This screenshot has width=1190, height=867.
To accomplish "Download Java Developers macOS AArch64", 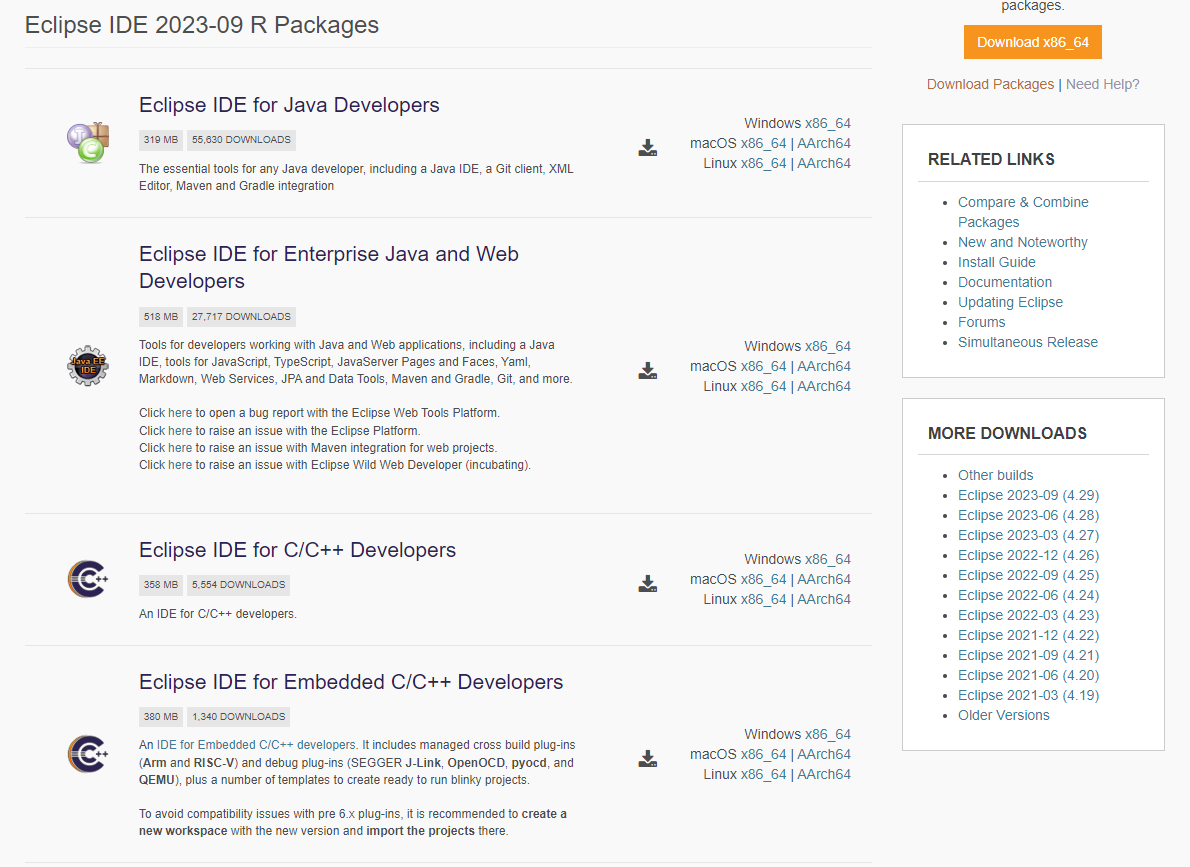I will 823,143.
